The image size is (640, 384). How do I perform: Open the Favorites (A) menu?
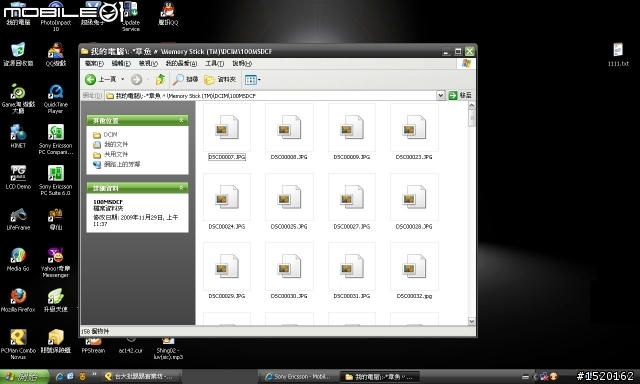click(181, 64)
